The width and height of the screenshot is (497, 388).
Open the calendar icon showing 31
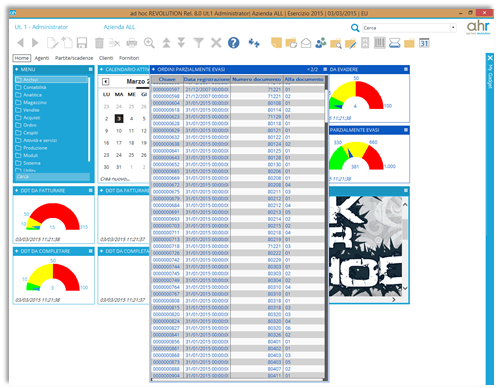pos(424,43)
